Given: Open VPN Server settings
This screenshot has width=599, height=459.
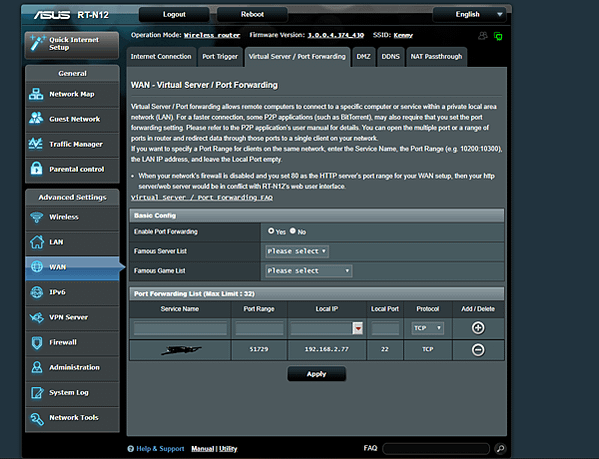Looking at the screenshot, I should point(72,317).
